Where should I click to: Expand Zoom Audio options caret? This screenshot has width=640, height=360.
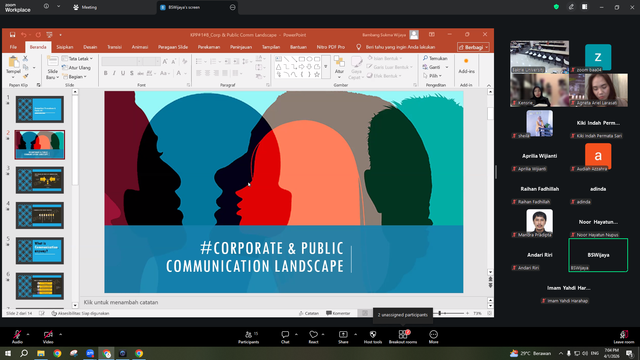tap(28, 334)
